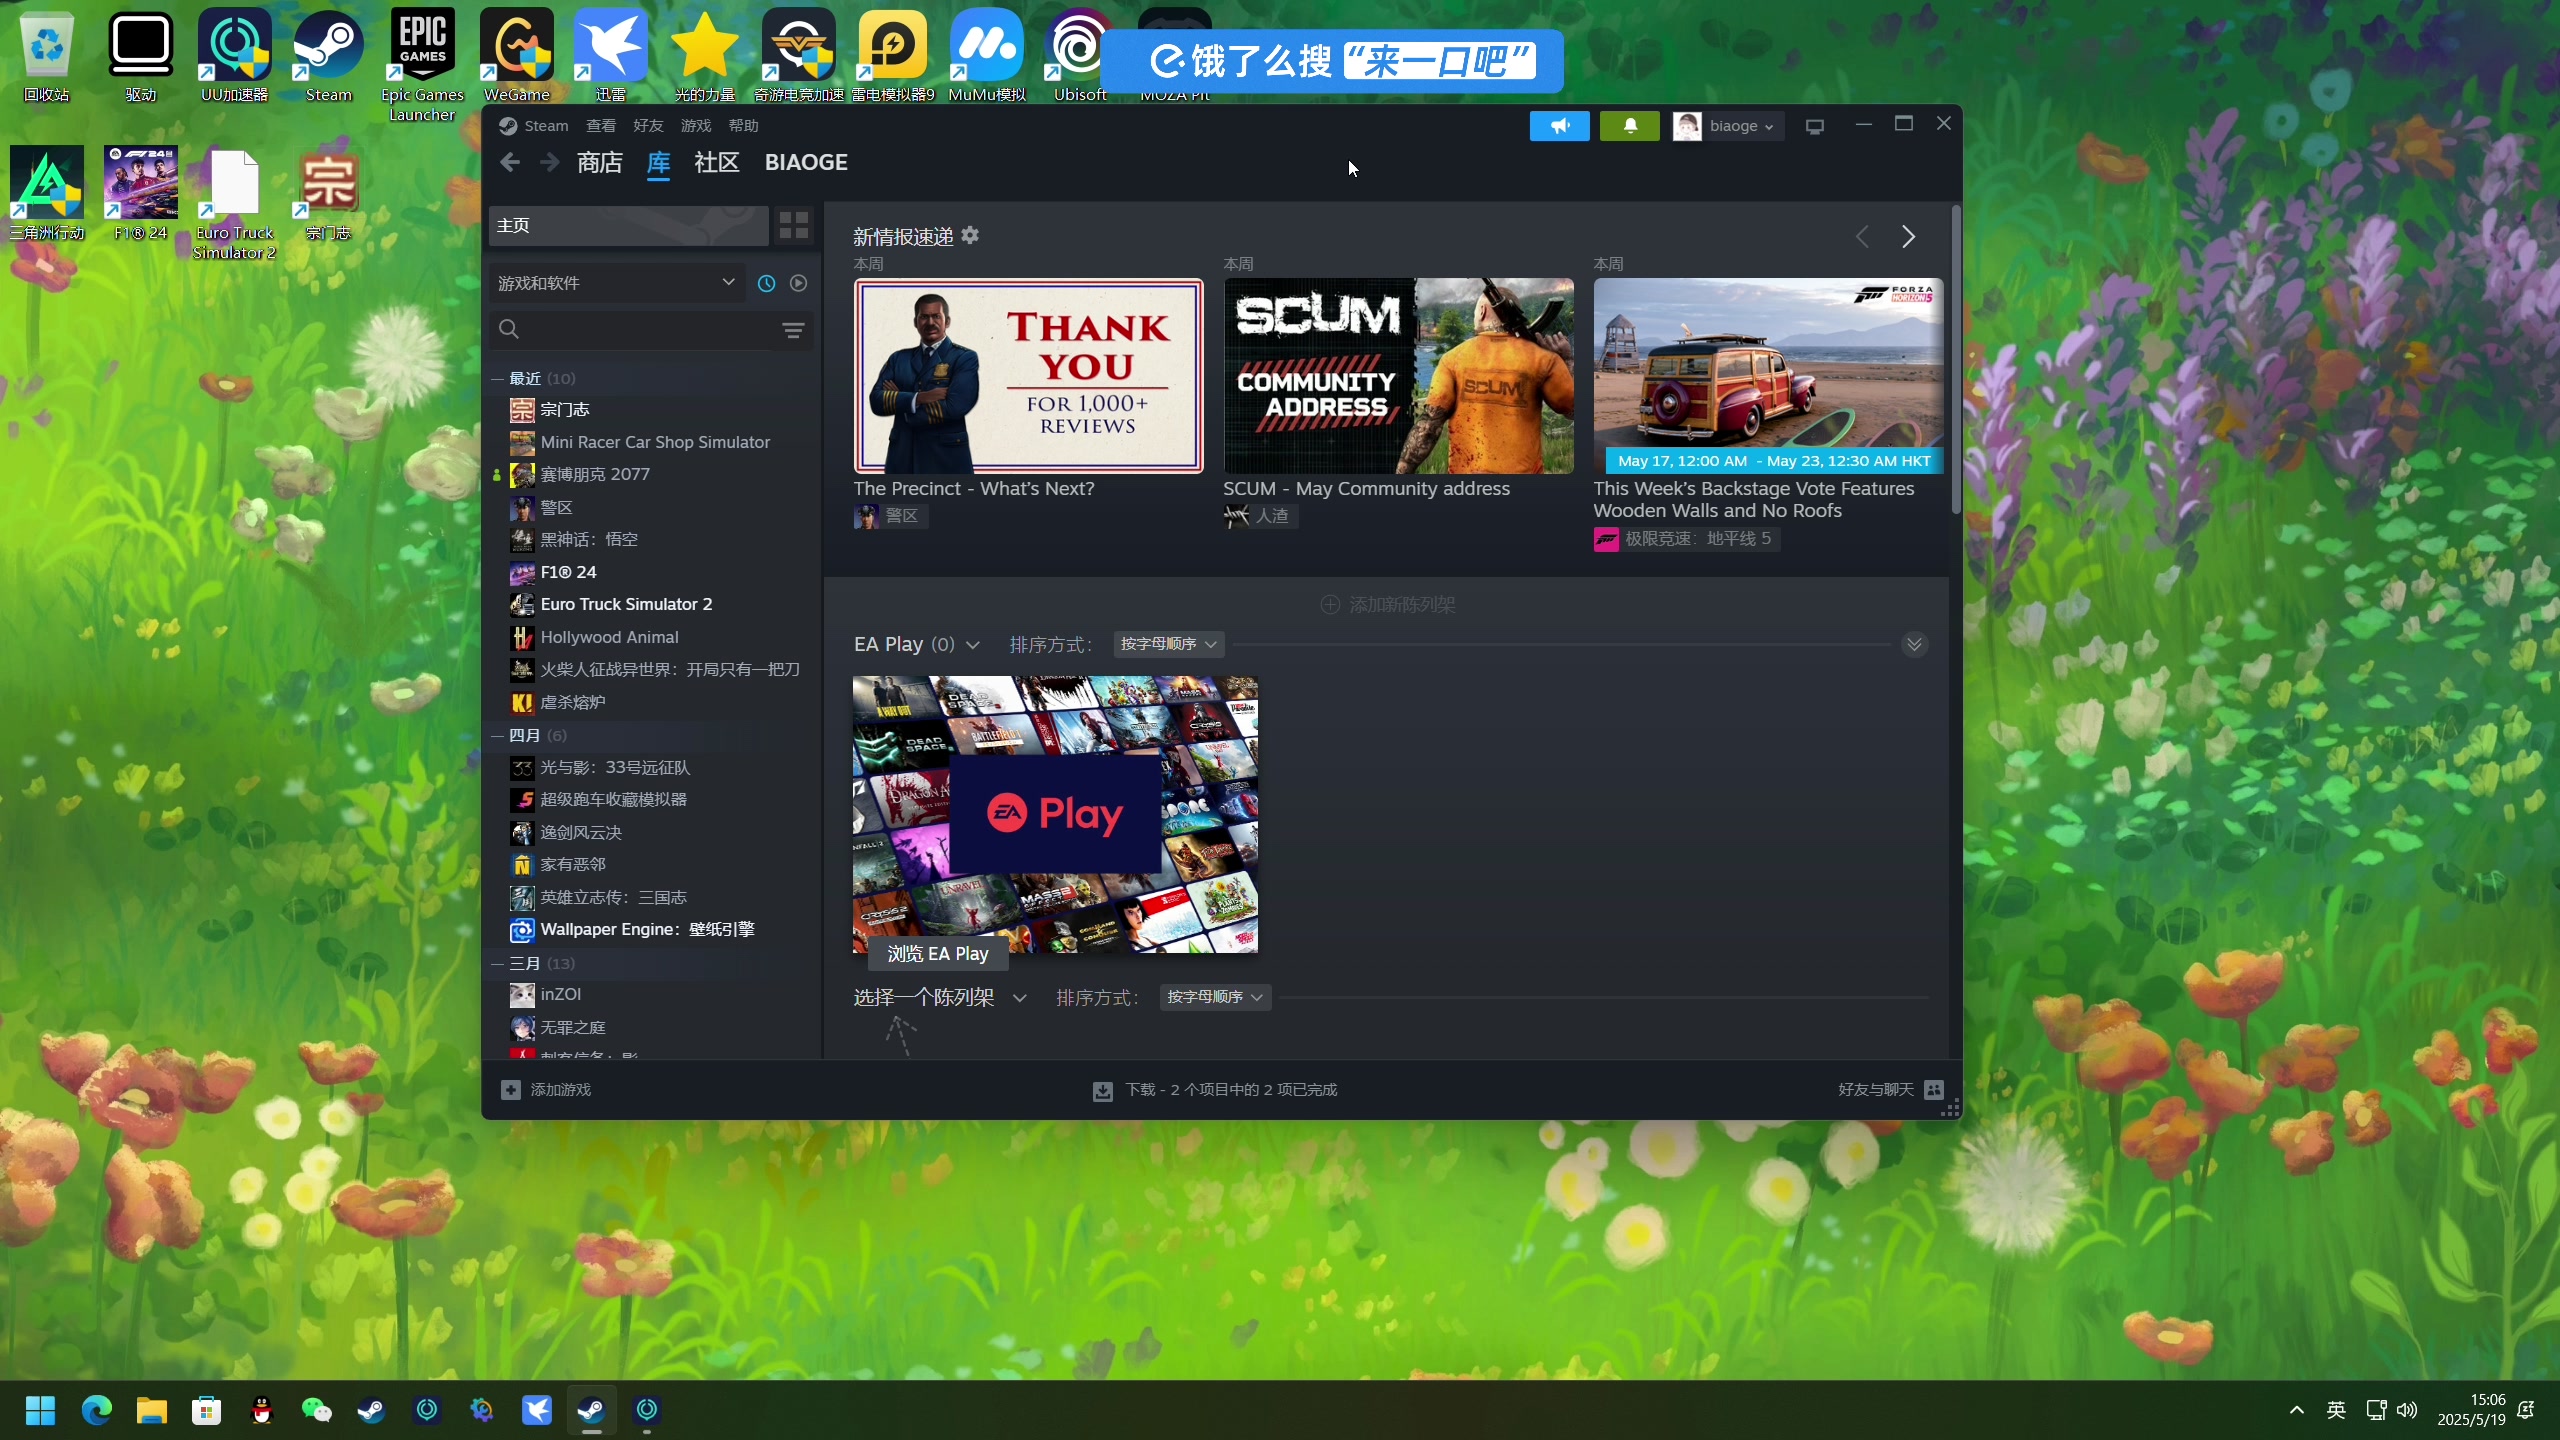Enter Big Picture mode via monitor icon
The image size is (2560, 1440).
tap(1815, 126)
